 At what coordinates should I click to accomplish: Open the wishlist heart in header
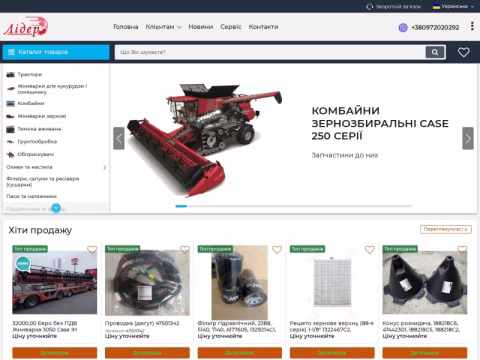(464, 52)
